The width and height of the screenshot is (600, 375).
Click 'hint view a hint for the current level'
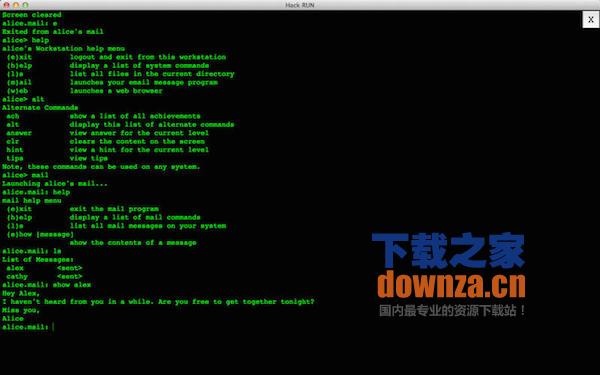[x=108, y=150]
